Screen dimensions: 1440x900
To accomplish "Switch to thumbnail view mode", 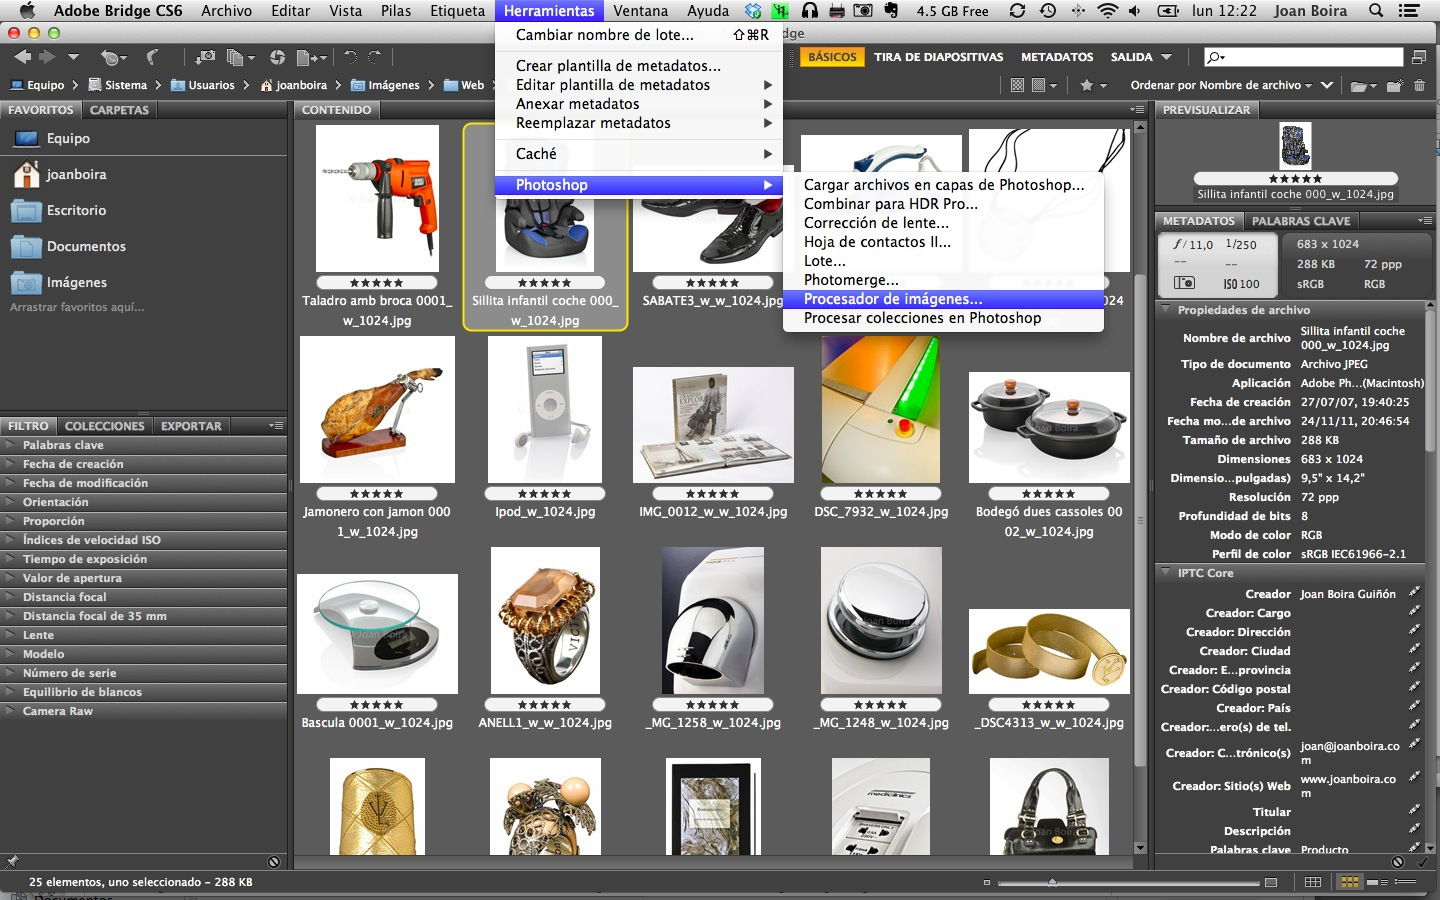I will pos(1349,882).
